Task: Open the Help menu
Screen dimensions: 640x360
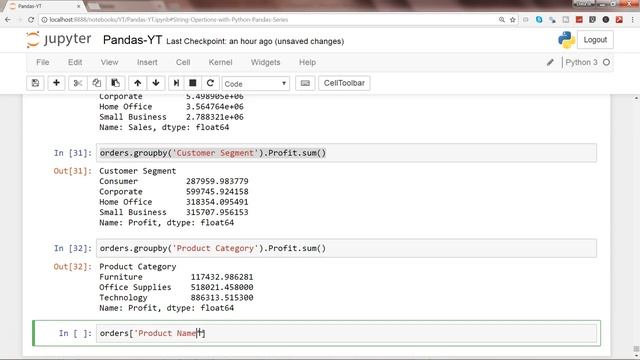Action: 307,62
